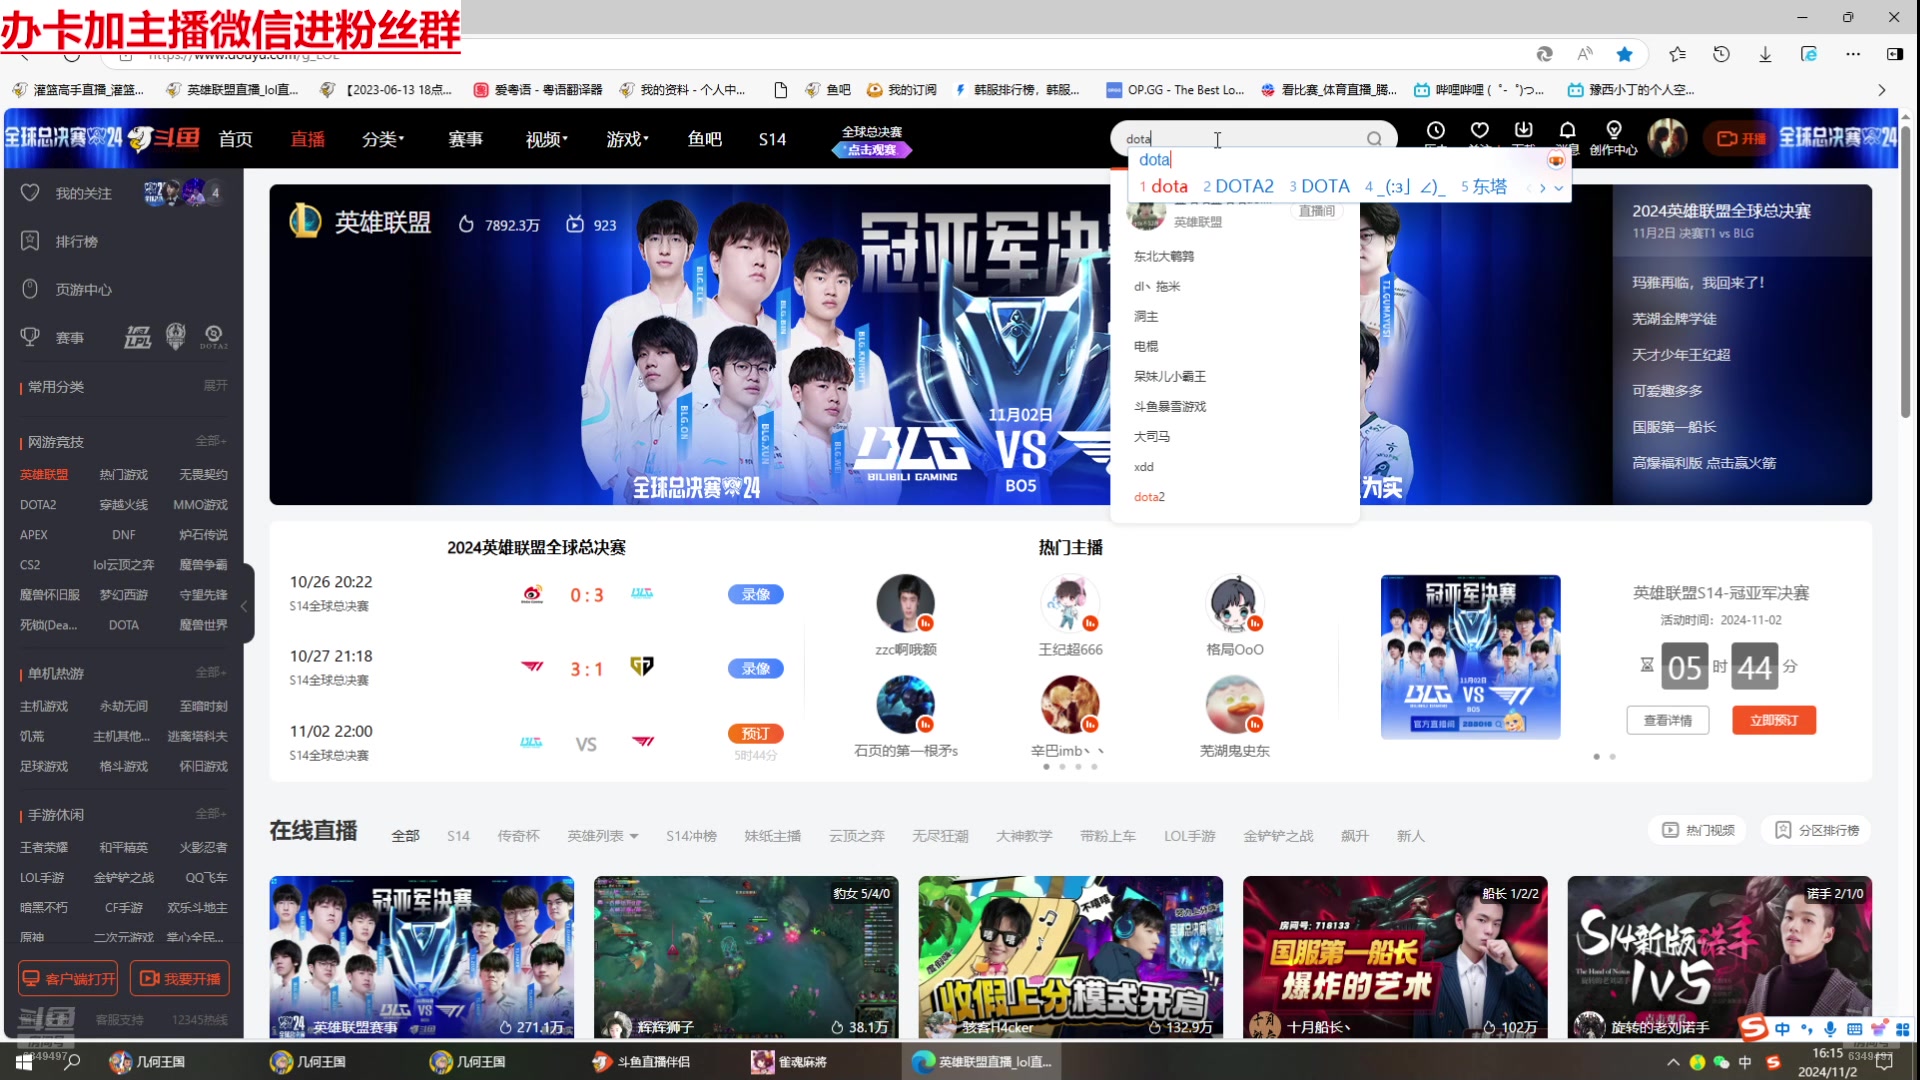Screen dimensions: 1920x1080
Task: Click 客户端打开 in the sidebar
Action: tap(68, 978)
